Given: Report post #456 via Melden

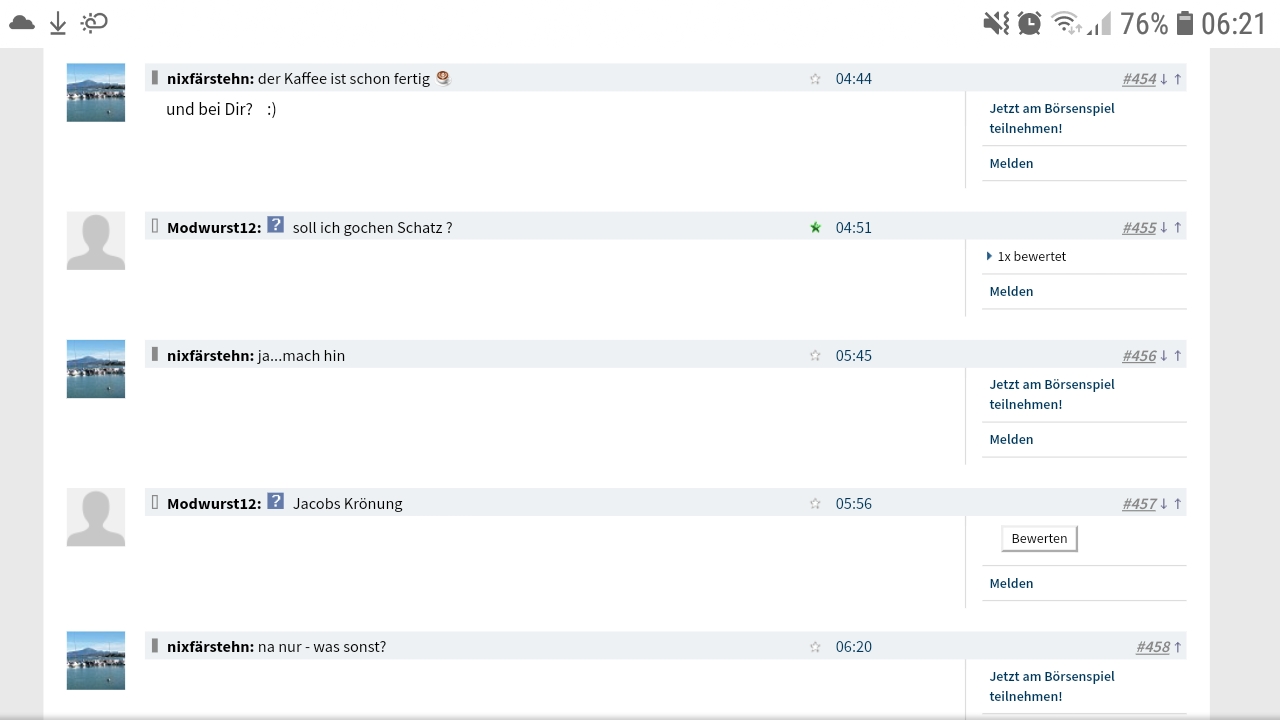Looking at the screenshot, I should click(1011, 439).
